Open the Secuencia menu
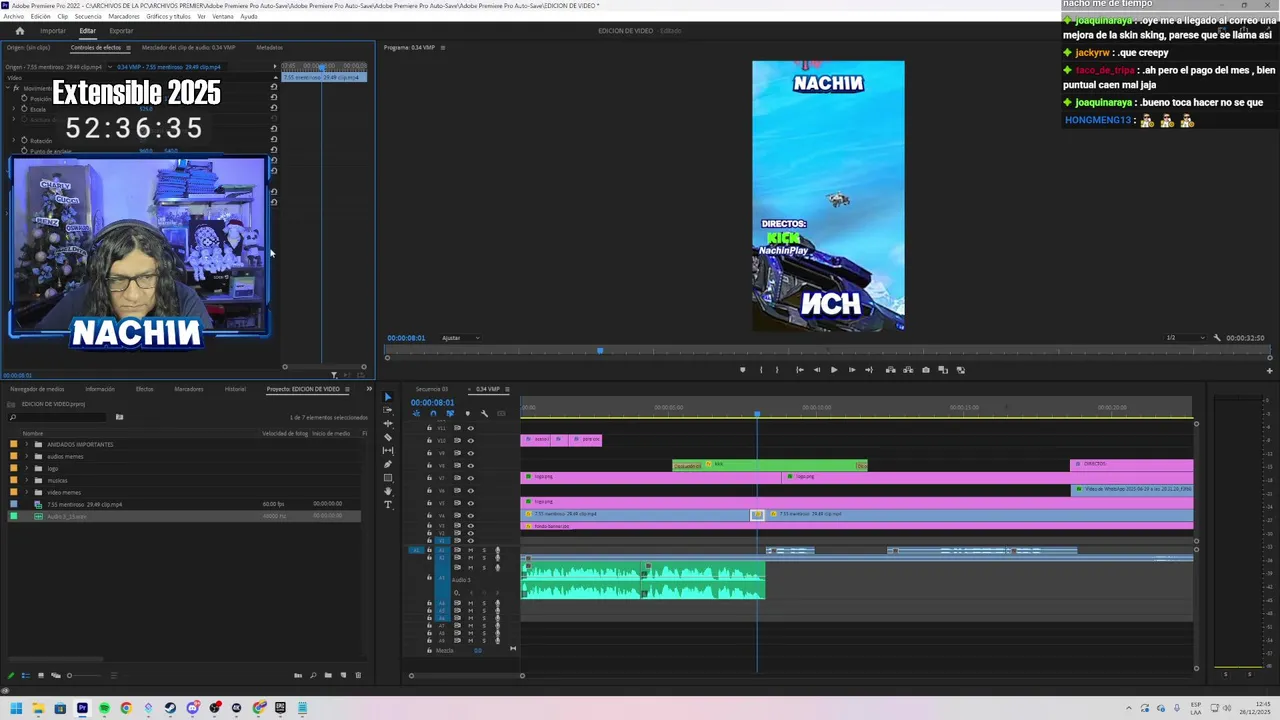Image resolution: width=1280 pixels, height=720 pixels. (88, 16)
